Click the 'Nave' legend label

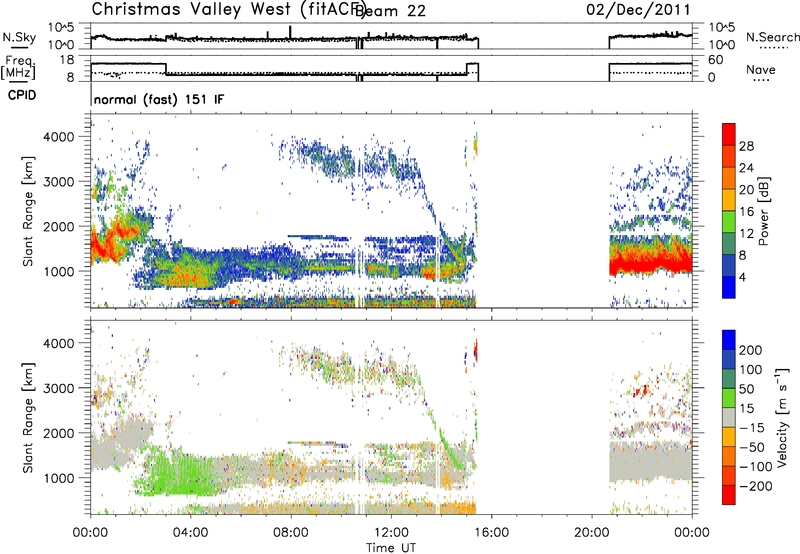point(761,69)
